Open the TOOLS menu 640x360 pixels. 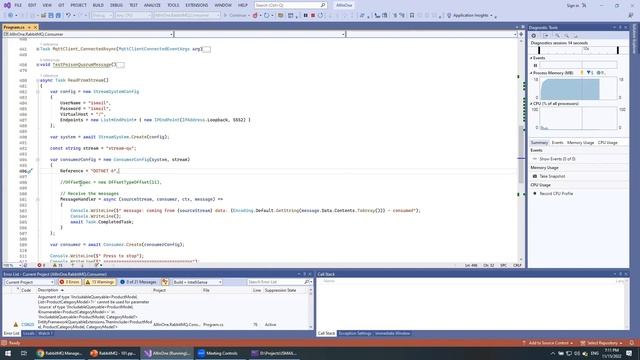coord(173,5)
